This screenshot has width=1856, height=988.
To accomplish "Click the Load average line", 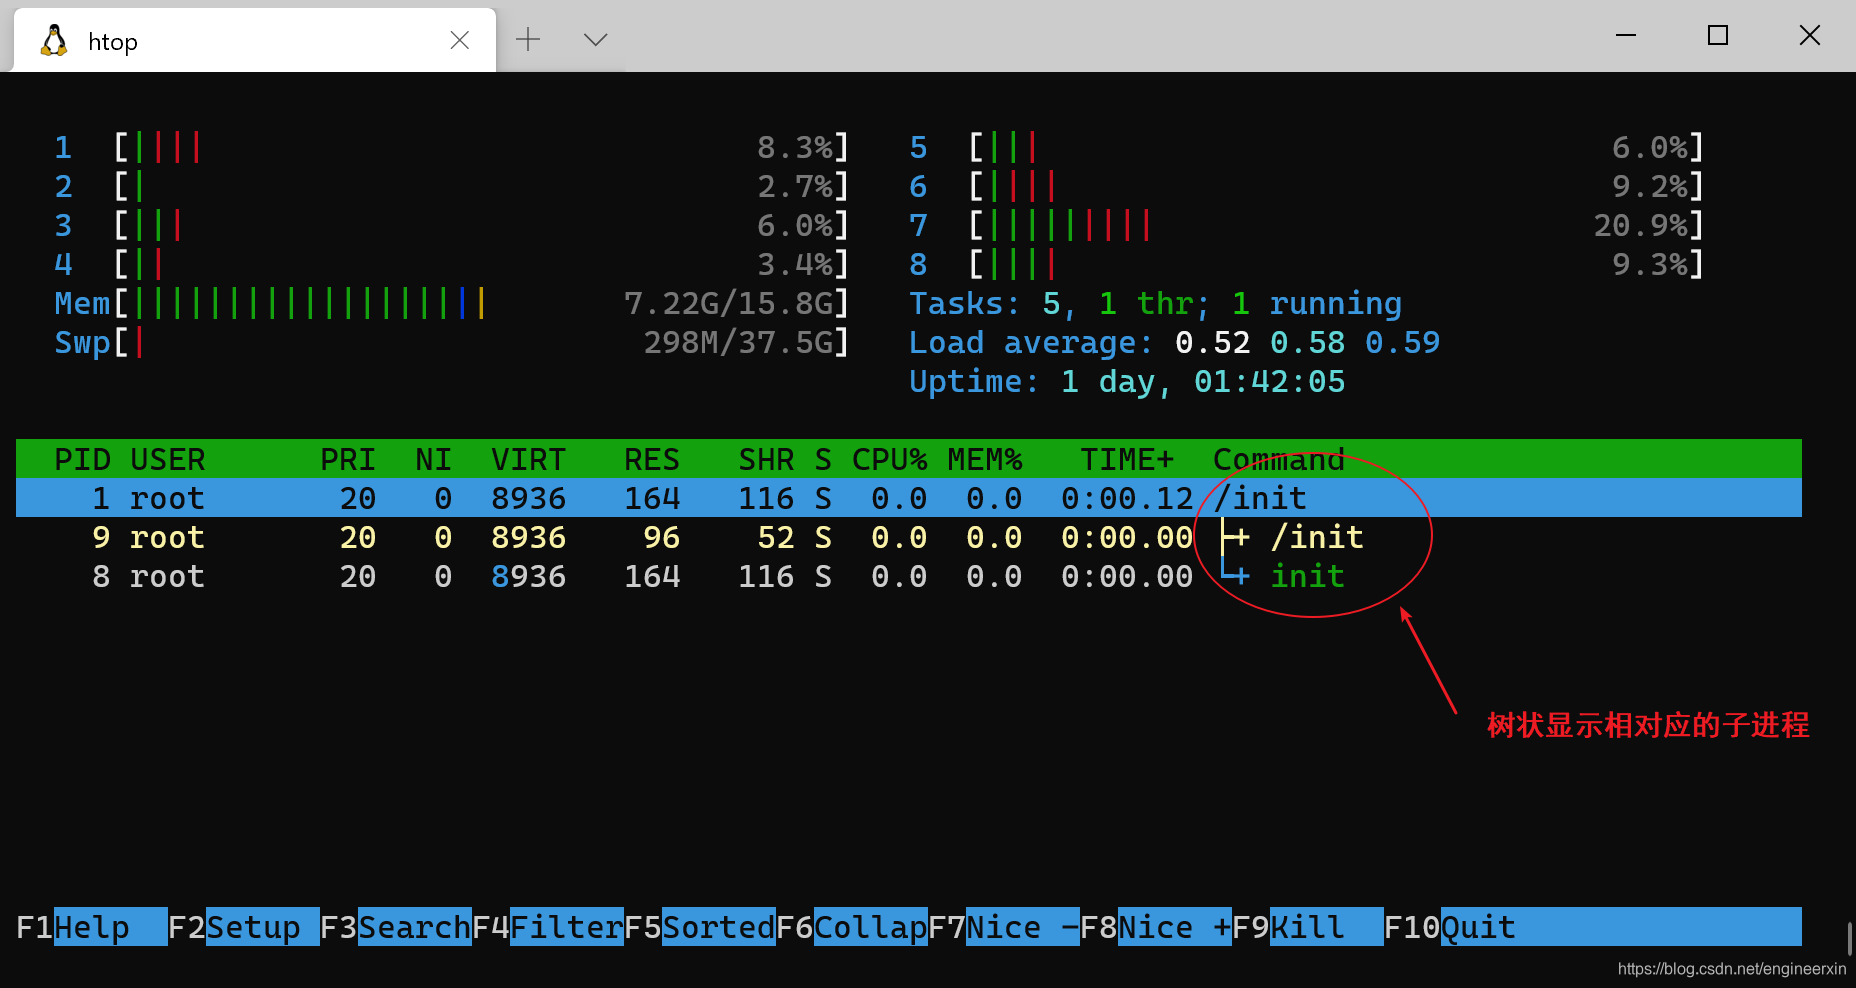I will click(x=1174, y=343).
